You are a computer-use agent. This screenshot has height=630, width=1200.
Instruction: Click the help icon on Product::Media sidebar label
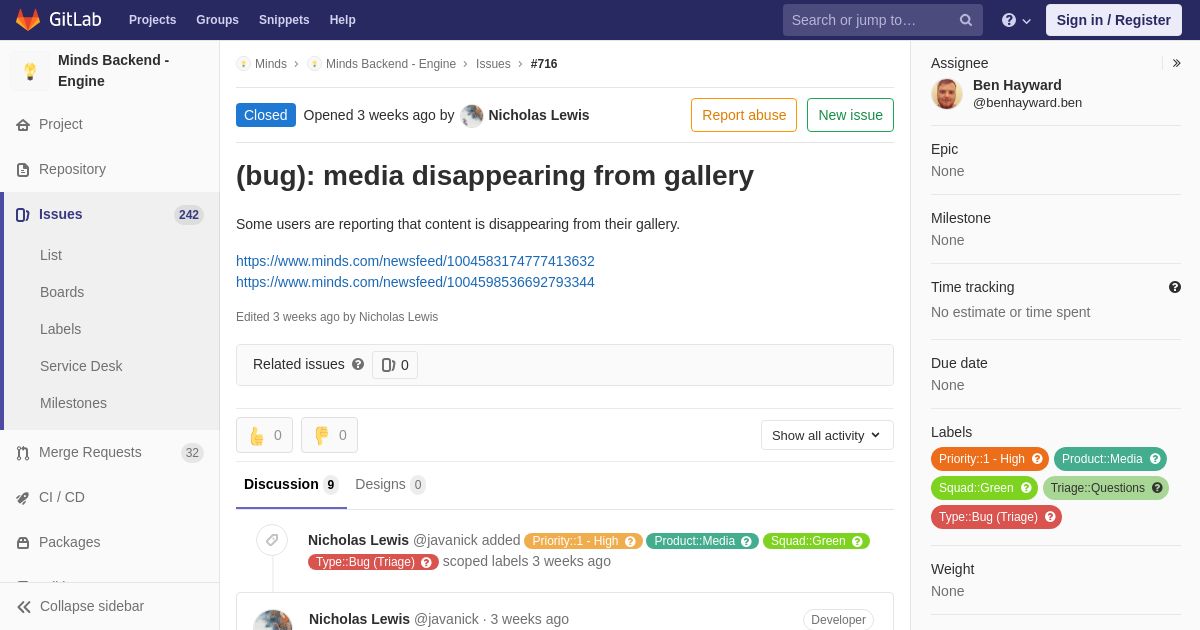tap(1155, 459)
